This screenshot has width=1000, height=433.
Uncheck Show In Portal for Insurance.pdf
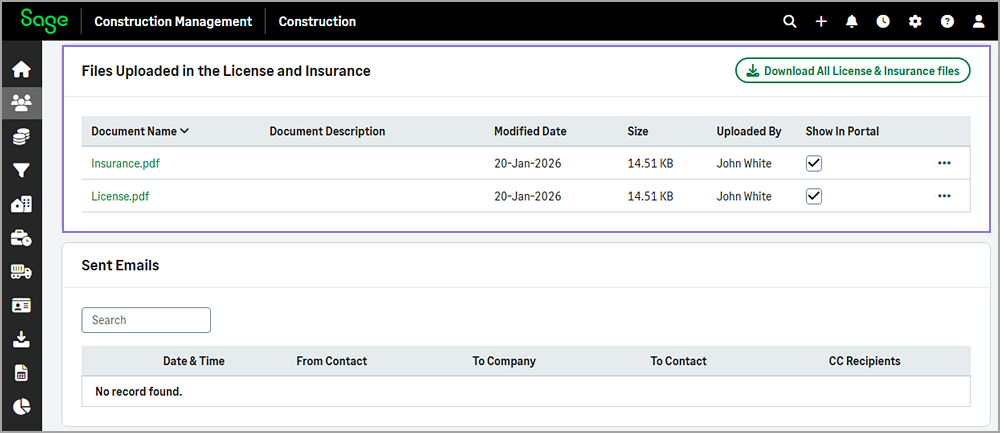pyautogui.click(x=814, y=163)
